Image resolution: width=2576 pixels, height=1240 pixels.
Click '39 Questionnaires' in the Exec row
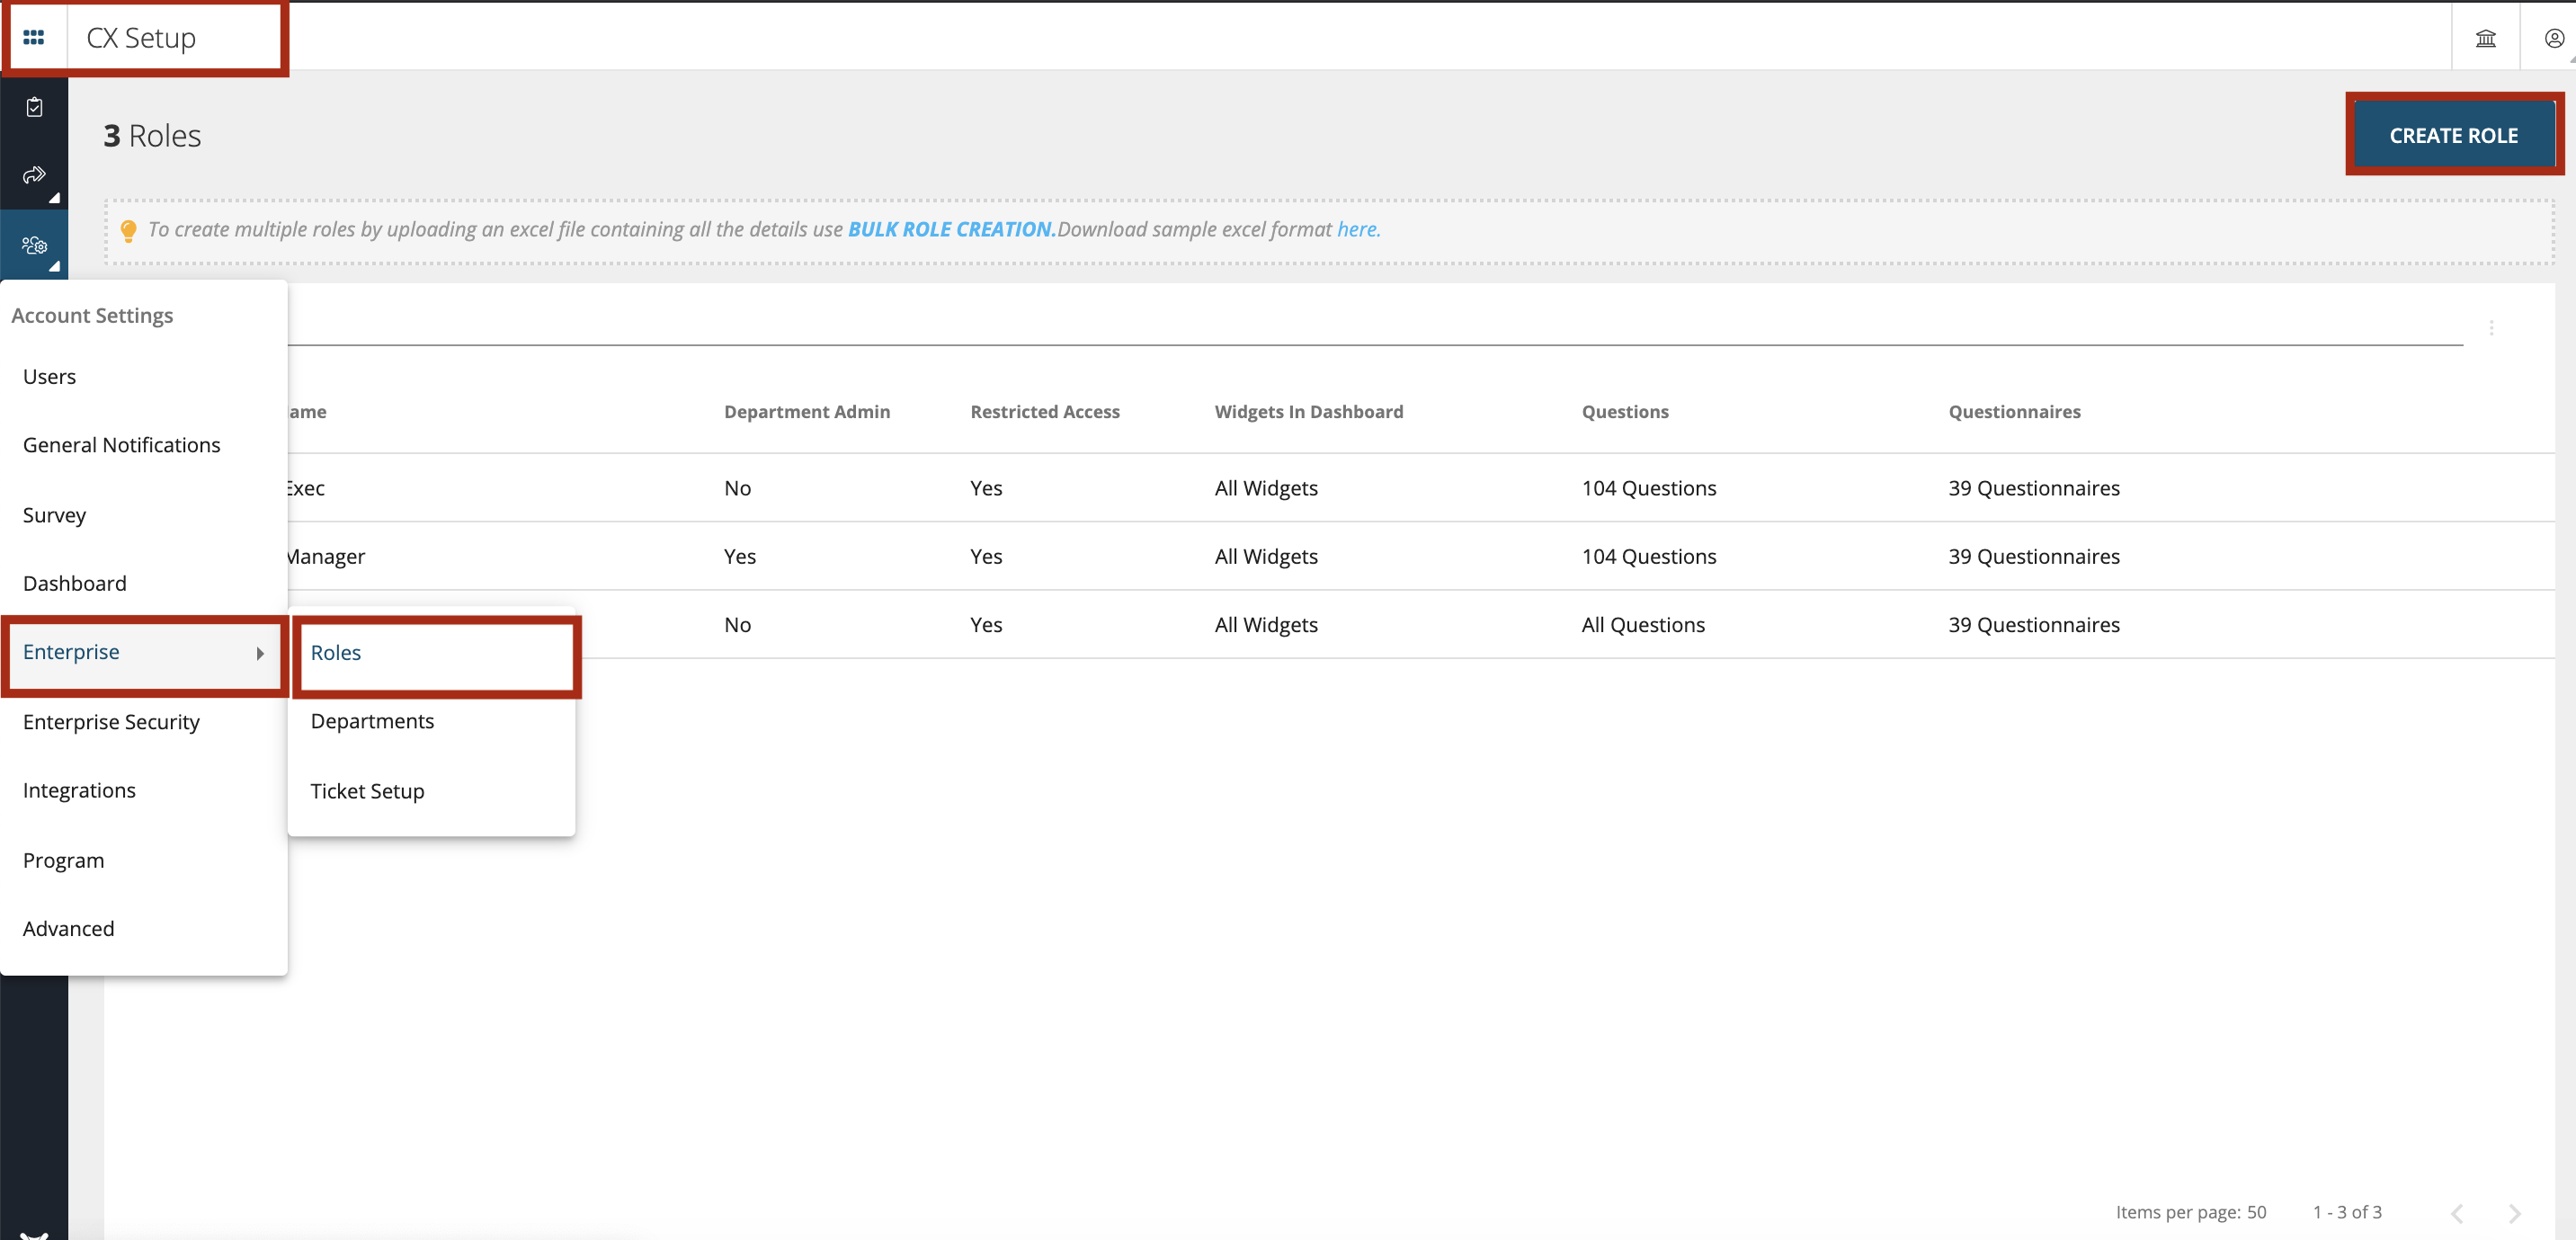[x=2033, y=489]
